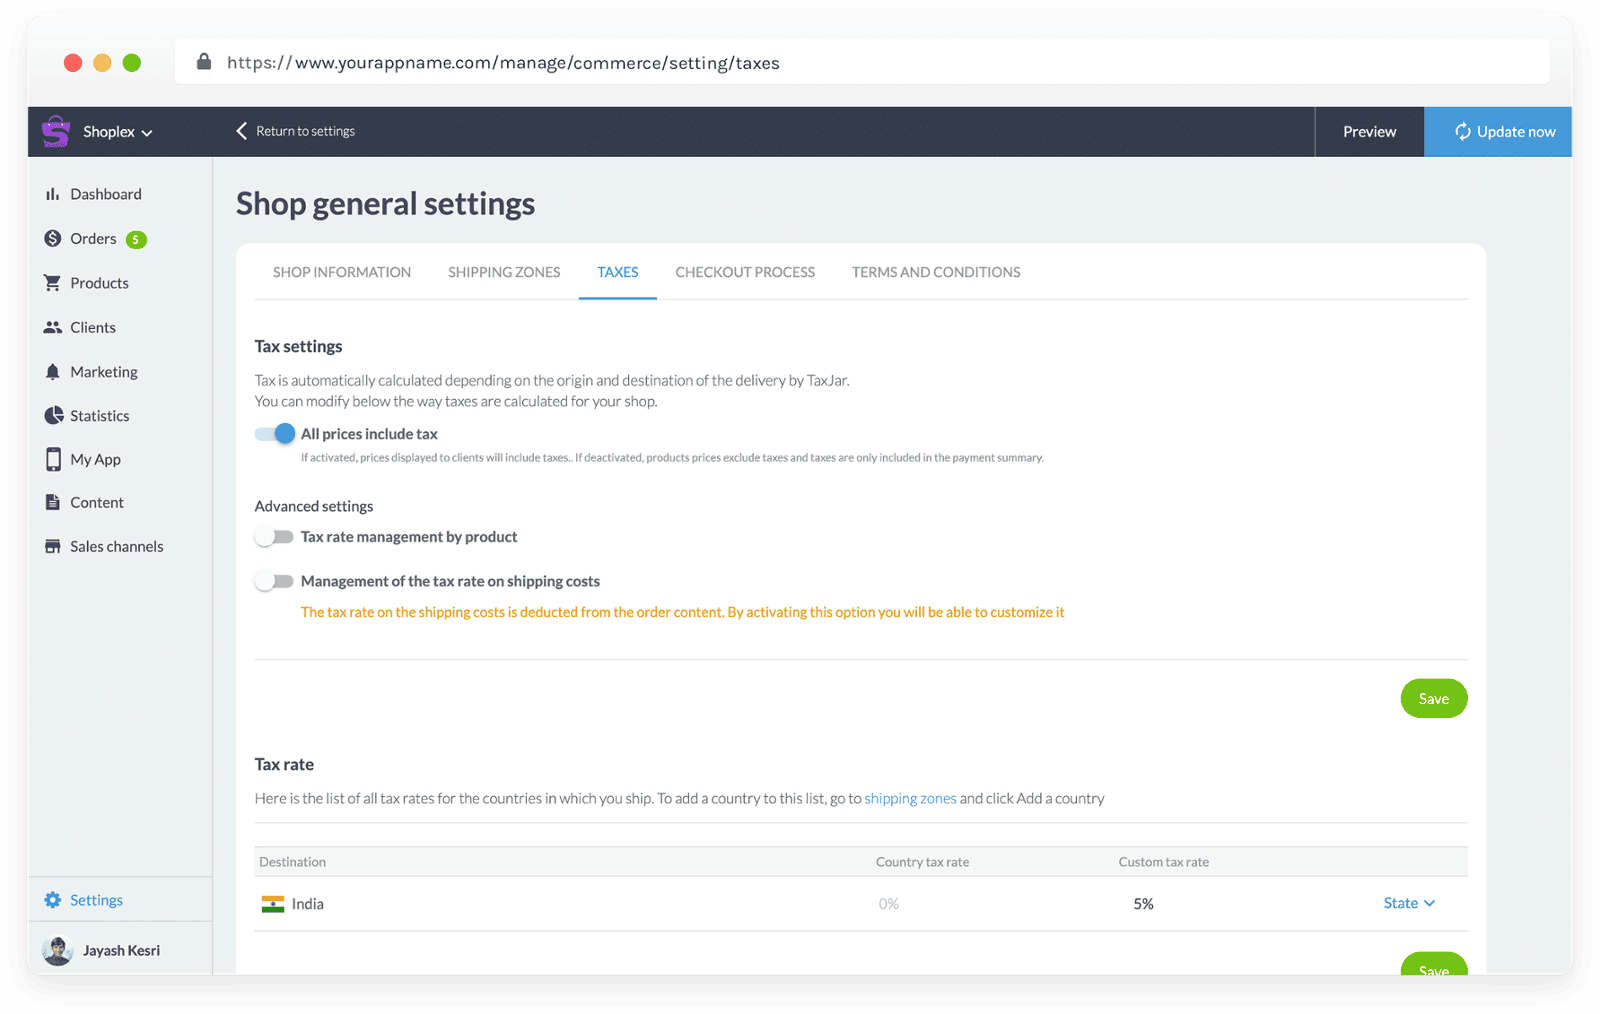Click the Products shopping cart icon
Viewport: 1600px width, 1014px height.
(x=52, y=283)
